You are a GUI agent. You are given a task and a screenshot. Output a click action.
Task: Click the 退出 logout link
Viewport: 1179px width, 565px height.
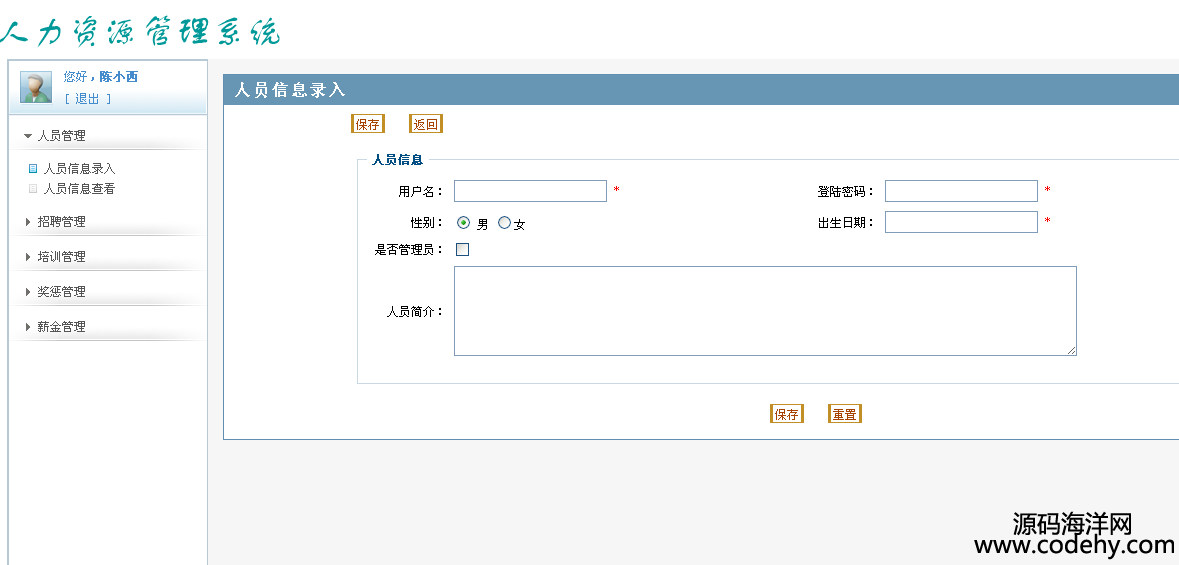click(87, 99)
